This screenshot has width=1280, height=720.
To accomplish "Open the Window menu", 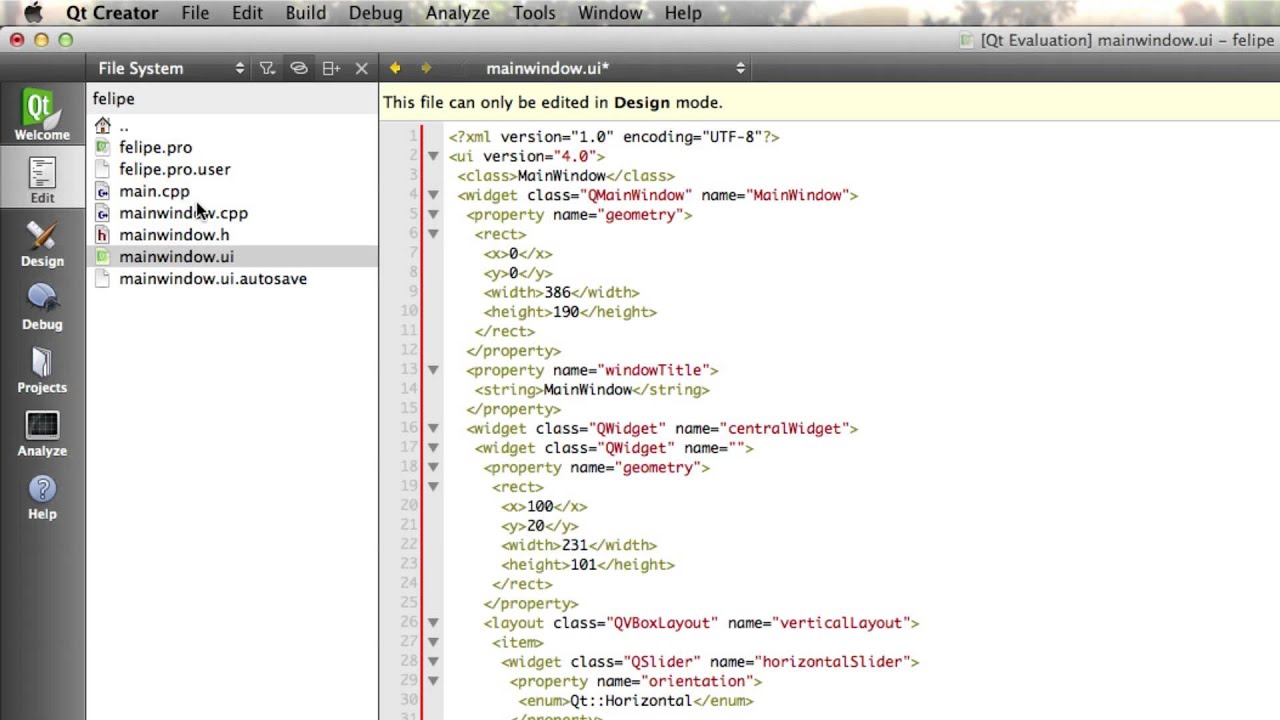I will point(610,13).
